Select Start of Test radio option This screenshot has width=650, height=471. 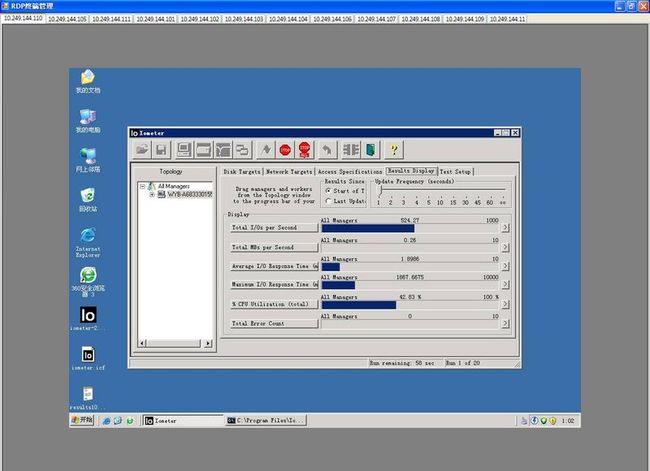coord(328,191)
